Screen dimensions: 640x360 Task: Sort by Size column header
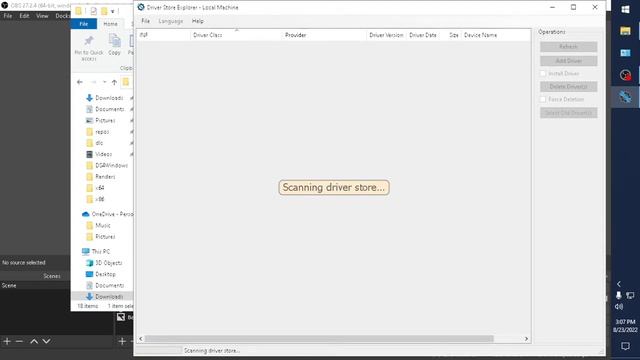[x=451, y=35]
